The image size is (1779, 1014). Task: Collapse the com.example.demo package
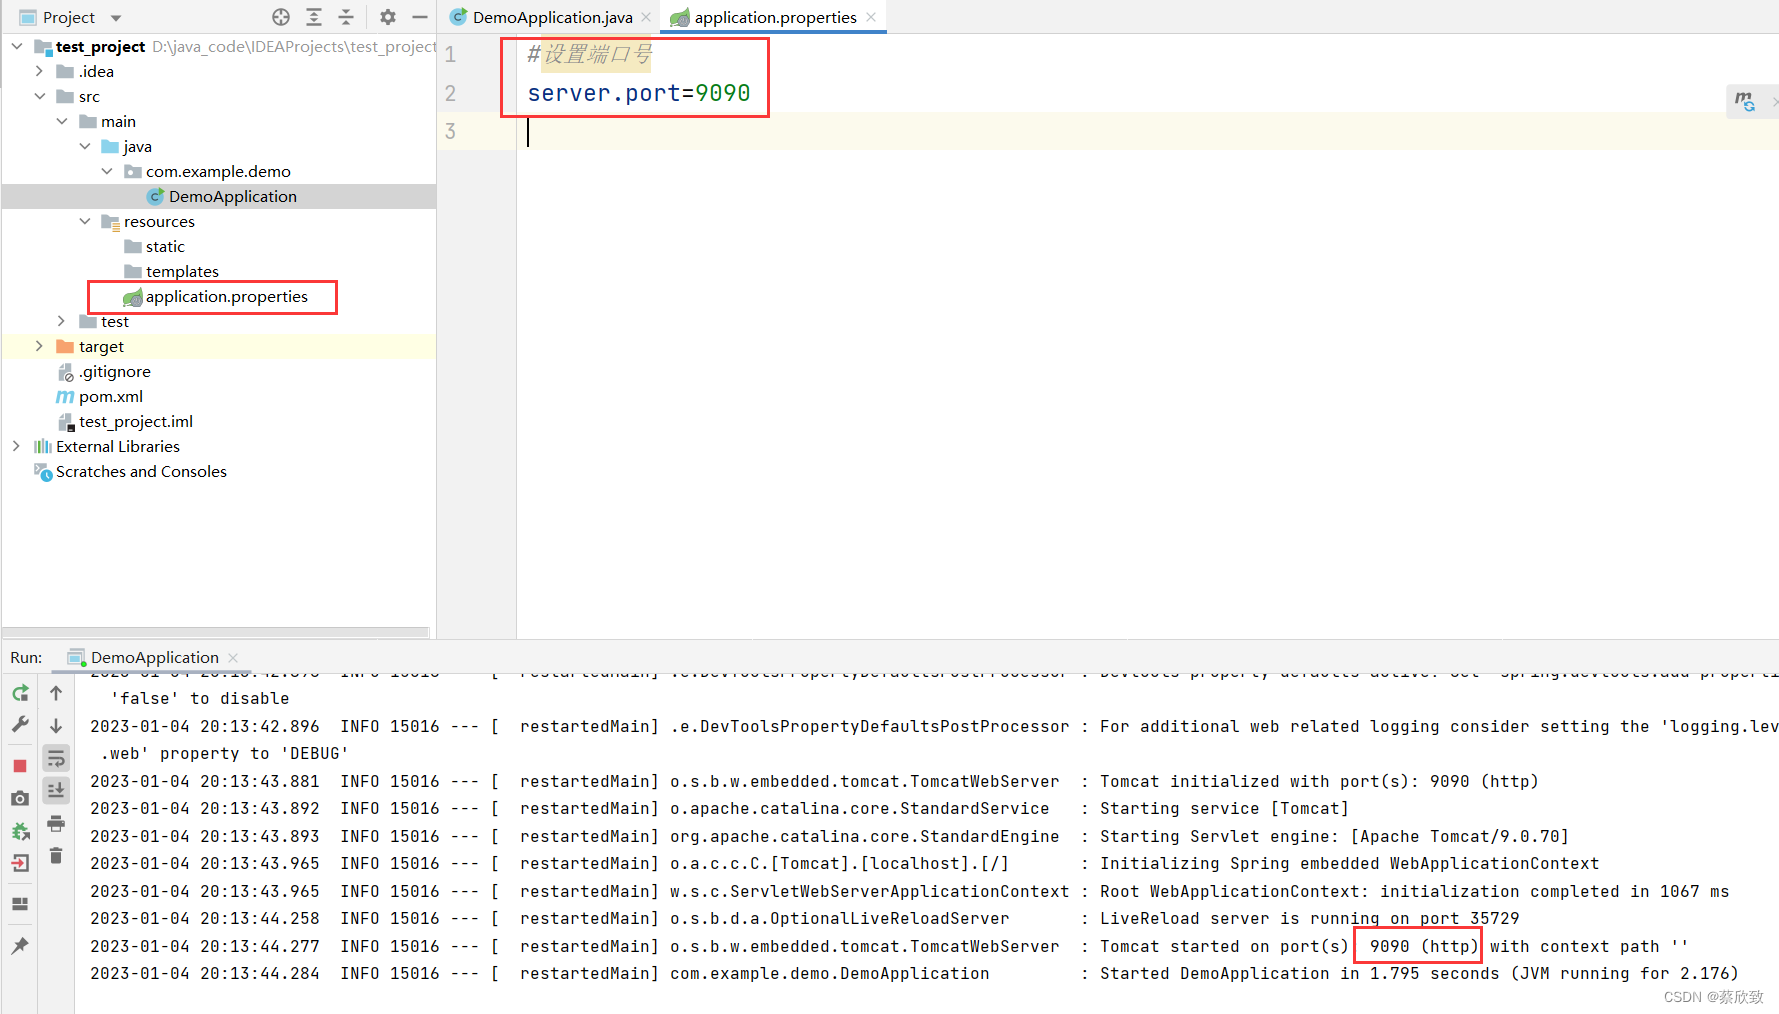click(107, 171)
